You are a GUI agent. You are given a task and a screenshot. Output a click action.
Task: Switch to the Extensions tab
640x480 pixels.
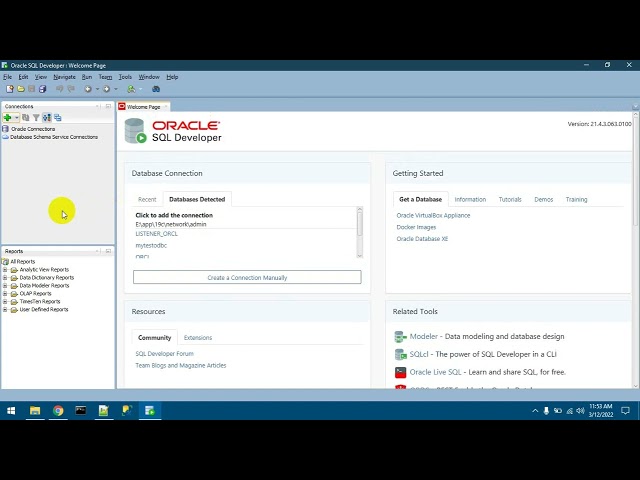pos(198,338)
